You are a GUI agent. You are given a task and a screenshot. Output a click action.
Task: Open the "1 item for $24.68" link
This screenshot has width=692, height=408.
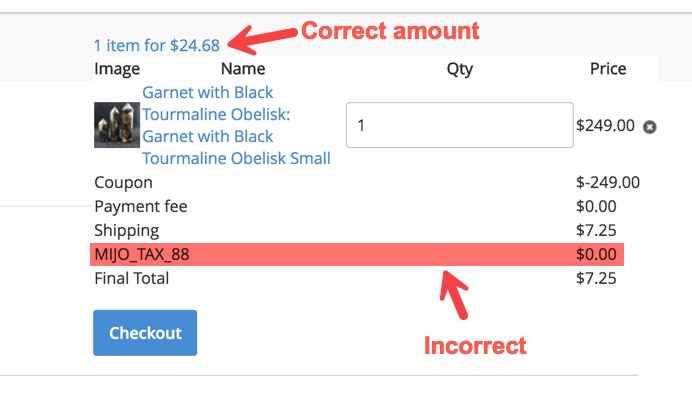point(156,45)
